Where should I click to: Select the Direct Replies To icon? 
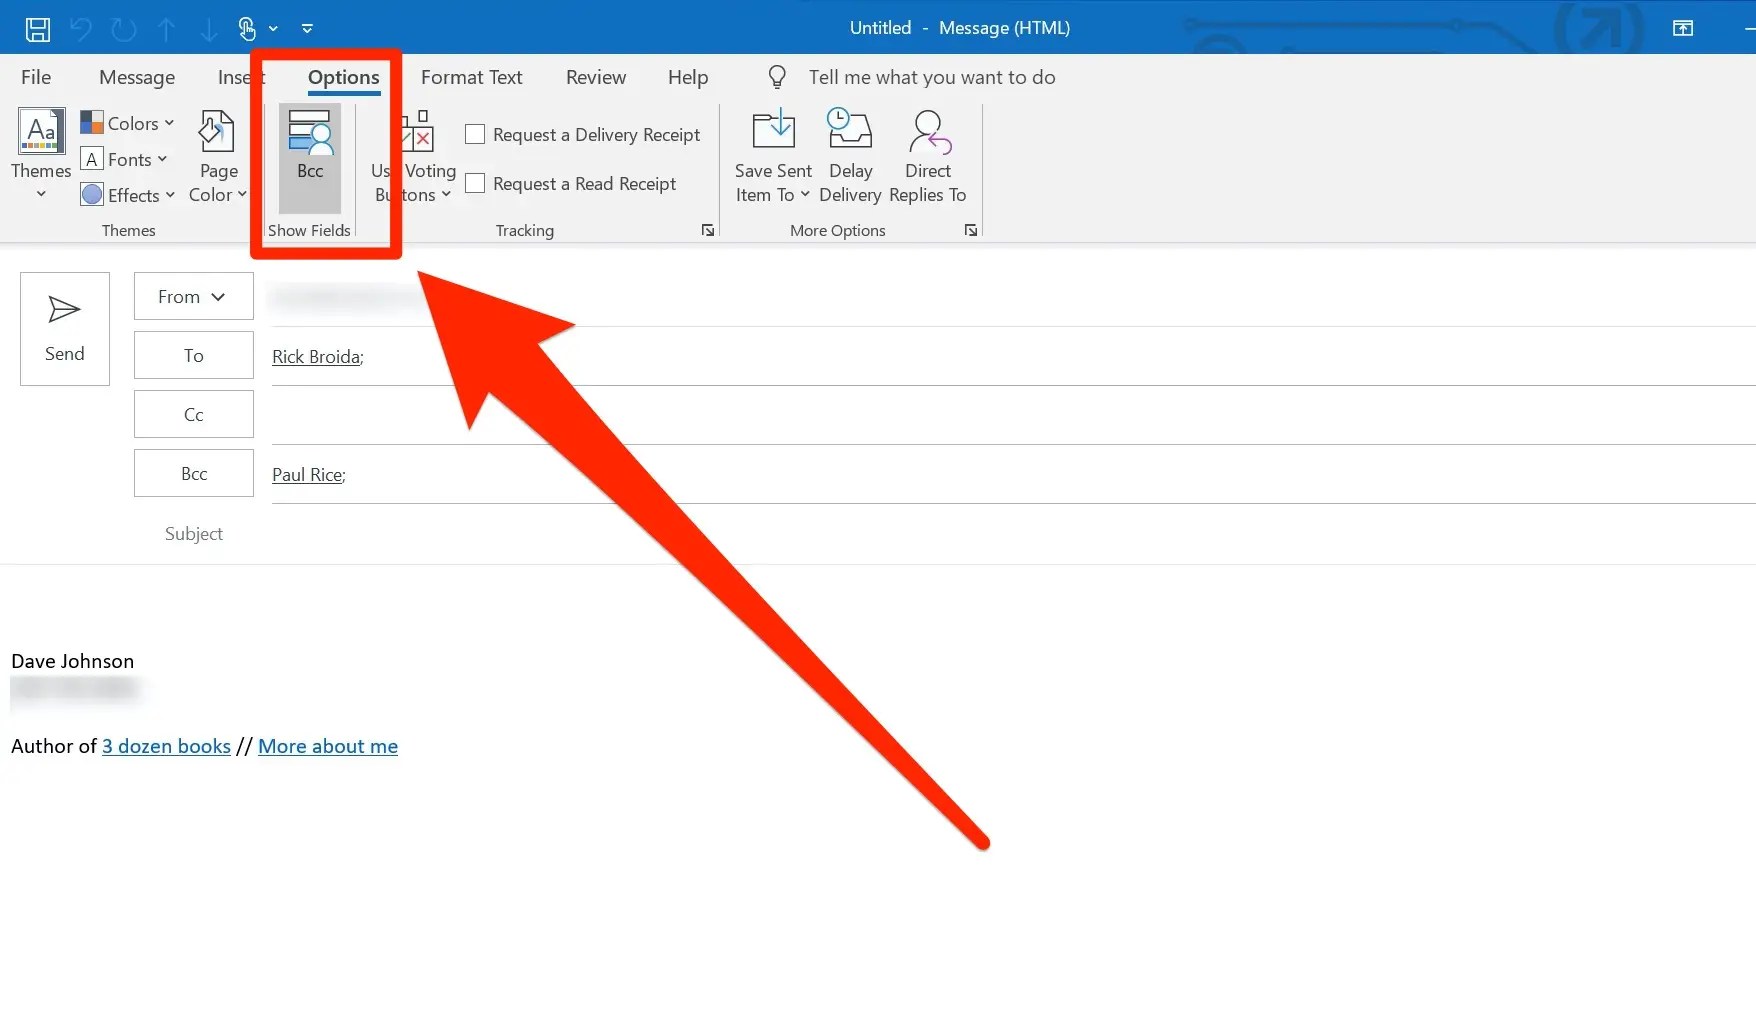(929, 131)
